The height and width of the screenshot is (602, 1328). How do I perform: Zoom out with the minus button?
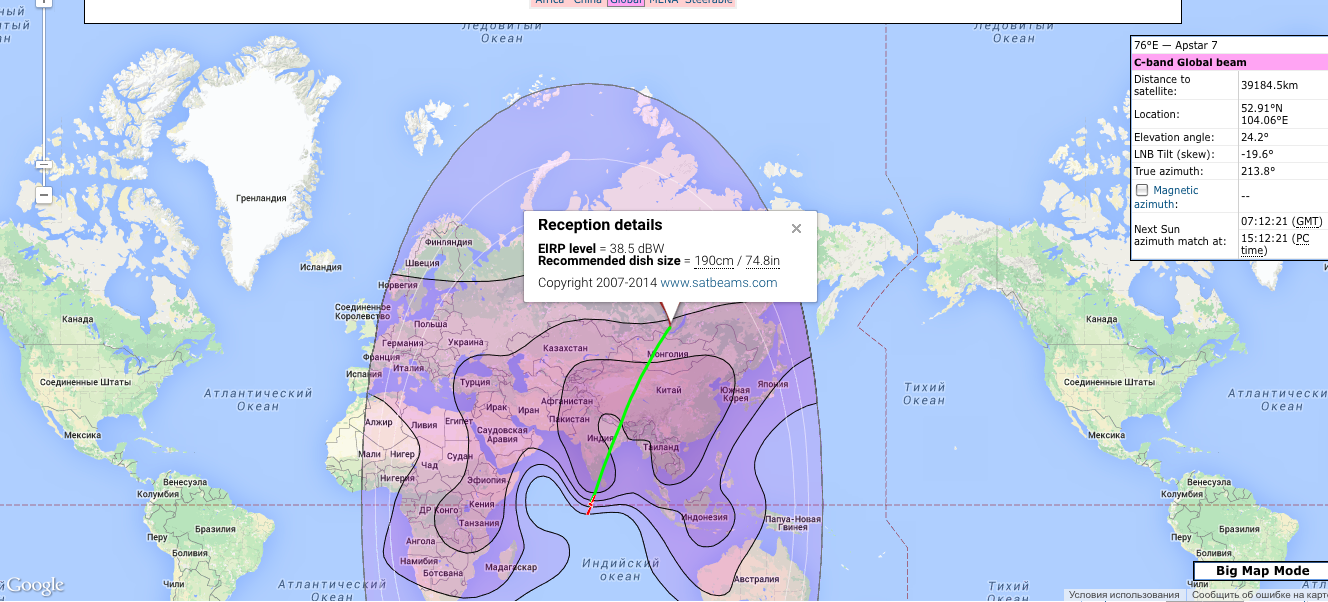click(44, 195)
